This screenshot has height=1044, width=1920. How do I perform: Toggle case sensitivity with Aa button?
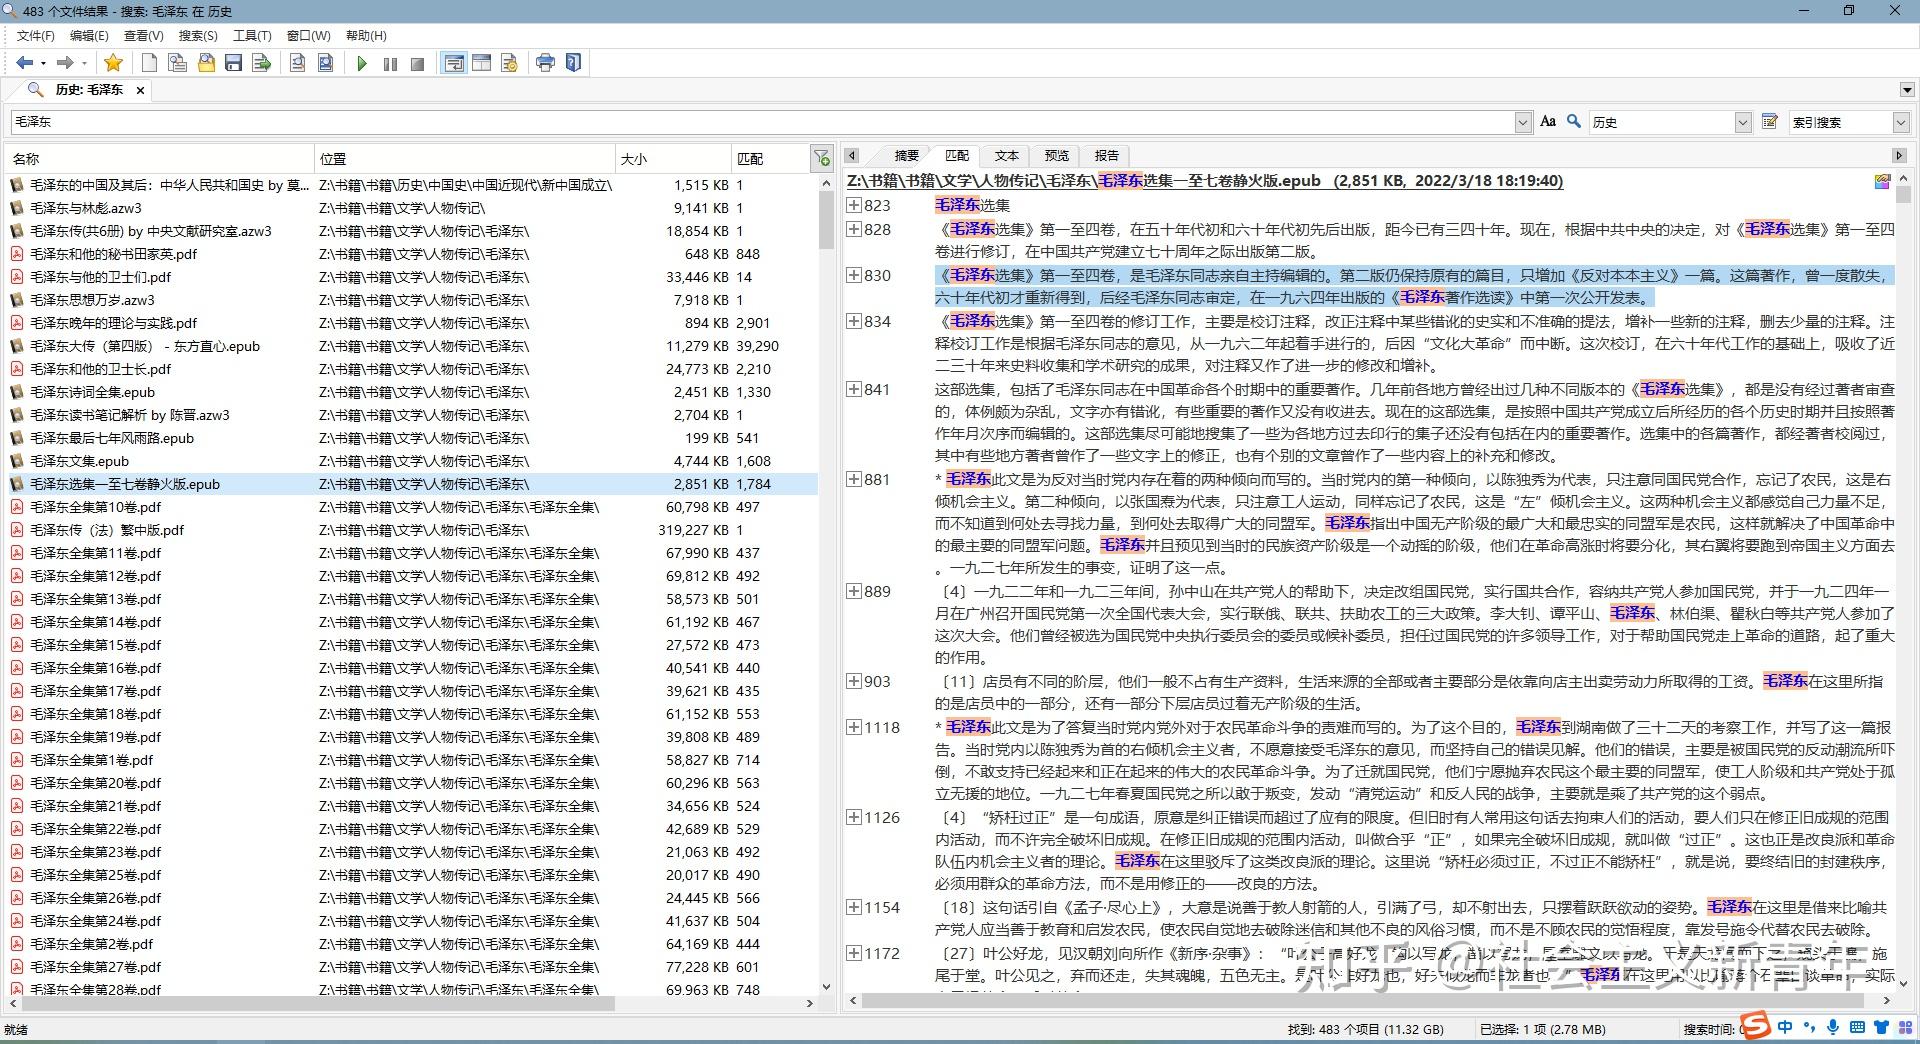tap(1547, 121)
